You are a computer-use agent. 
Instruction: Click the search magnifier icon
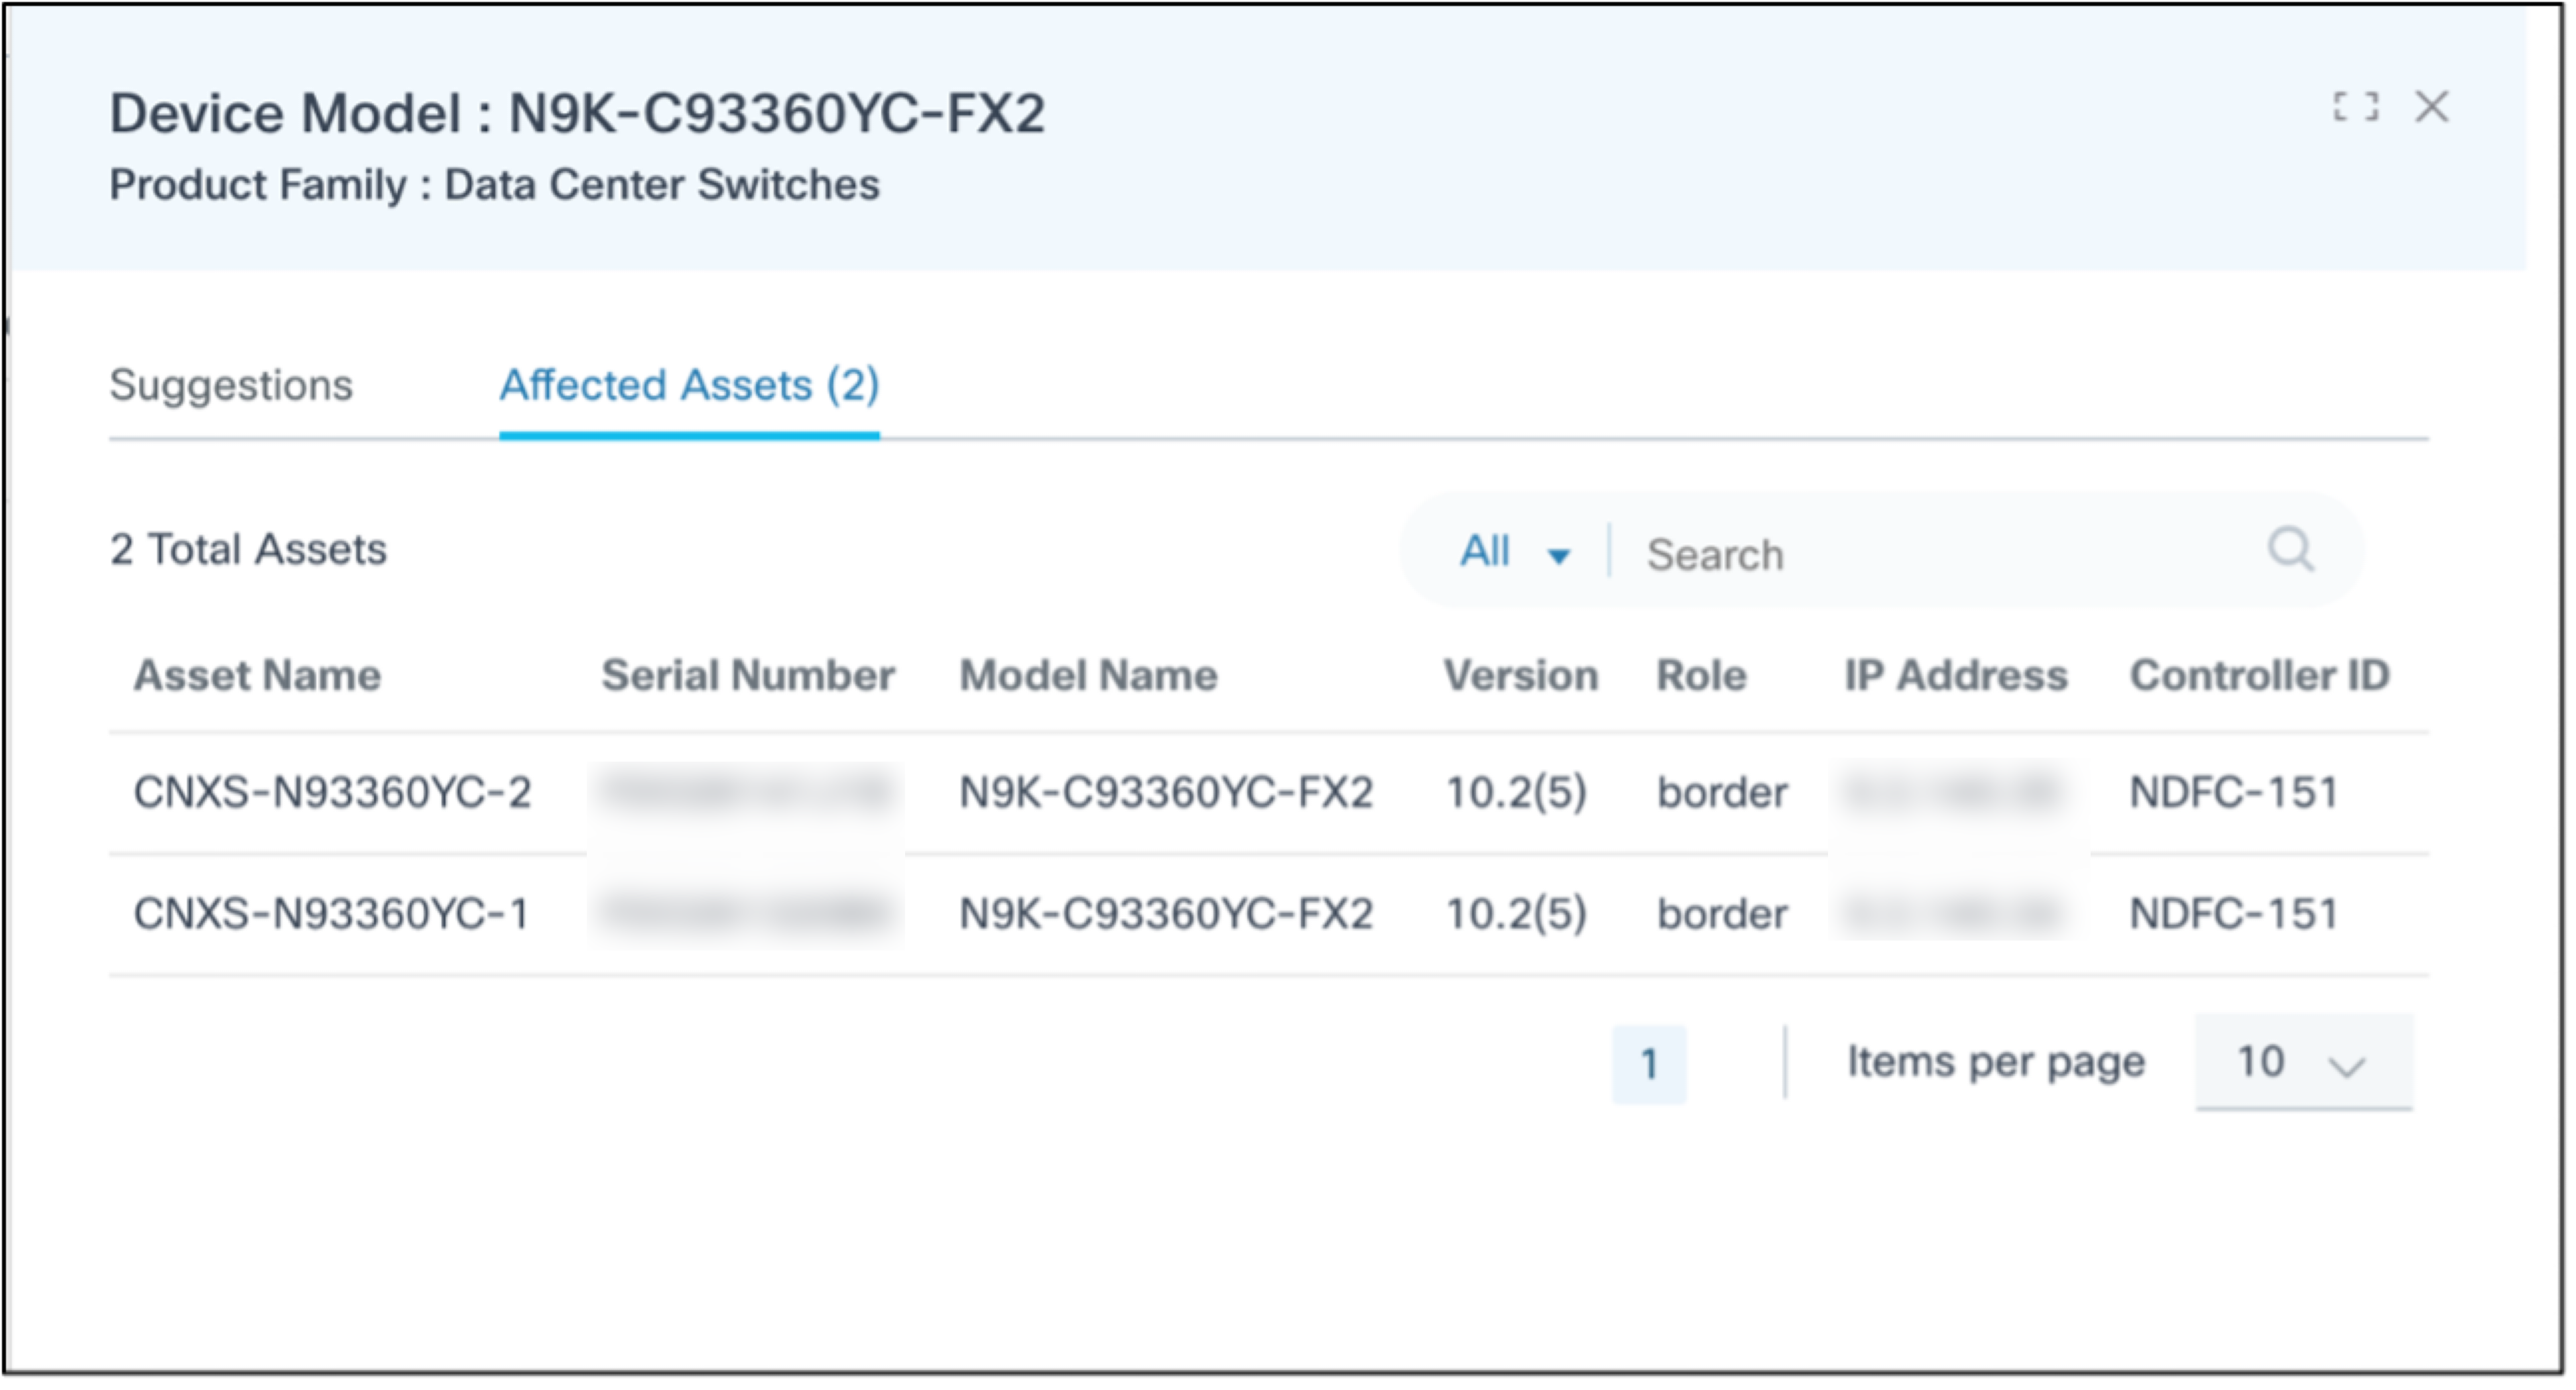coord(2290,550)
